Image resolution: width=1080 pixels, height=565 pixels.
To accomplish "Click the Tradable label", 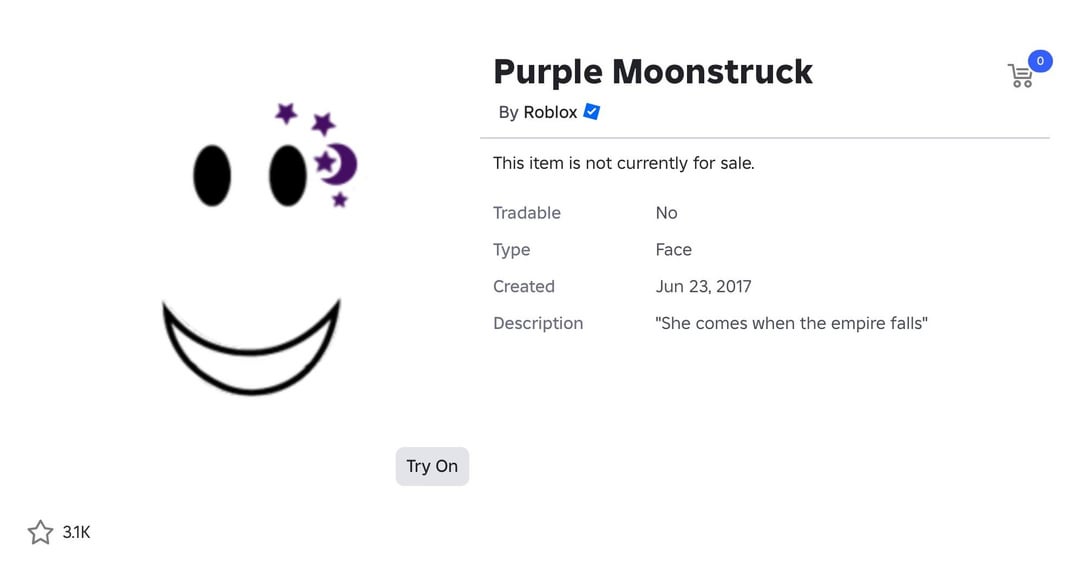I will [527, 213].
